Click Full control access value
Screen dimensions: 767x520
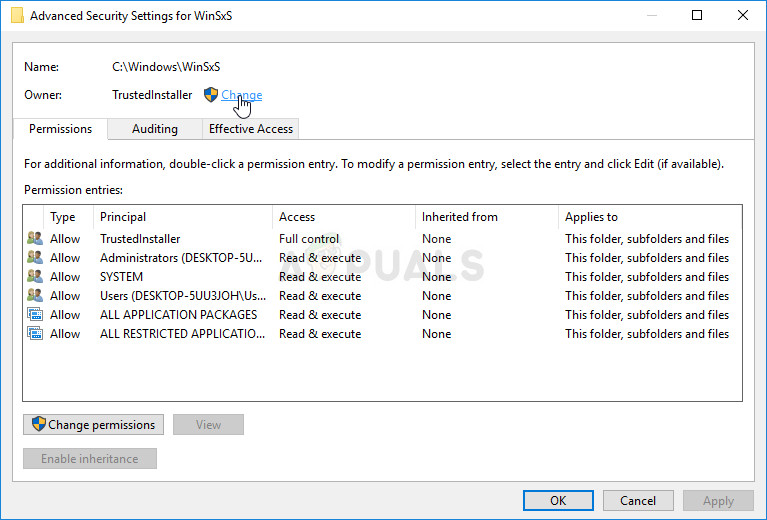[x=309, y=239]
